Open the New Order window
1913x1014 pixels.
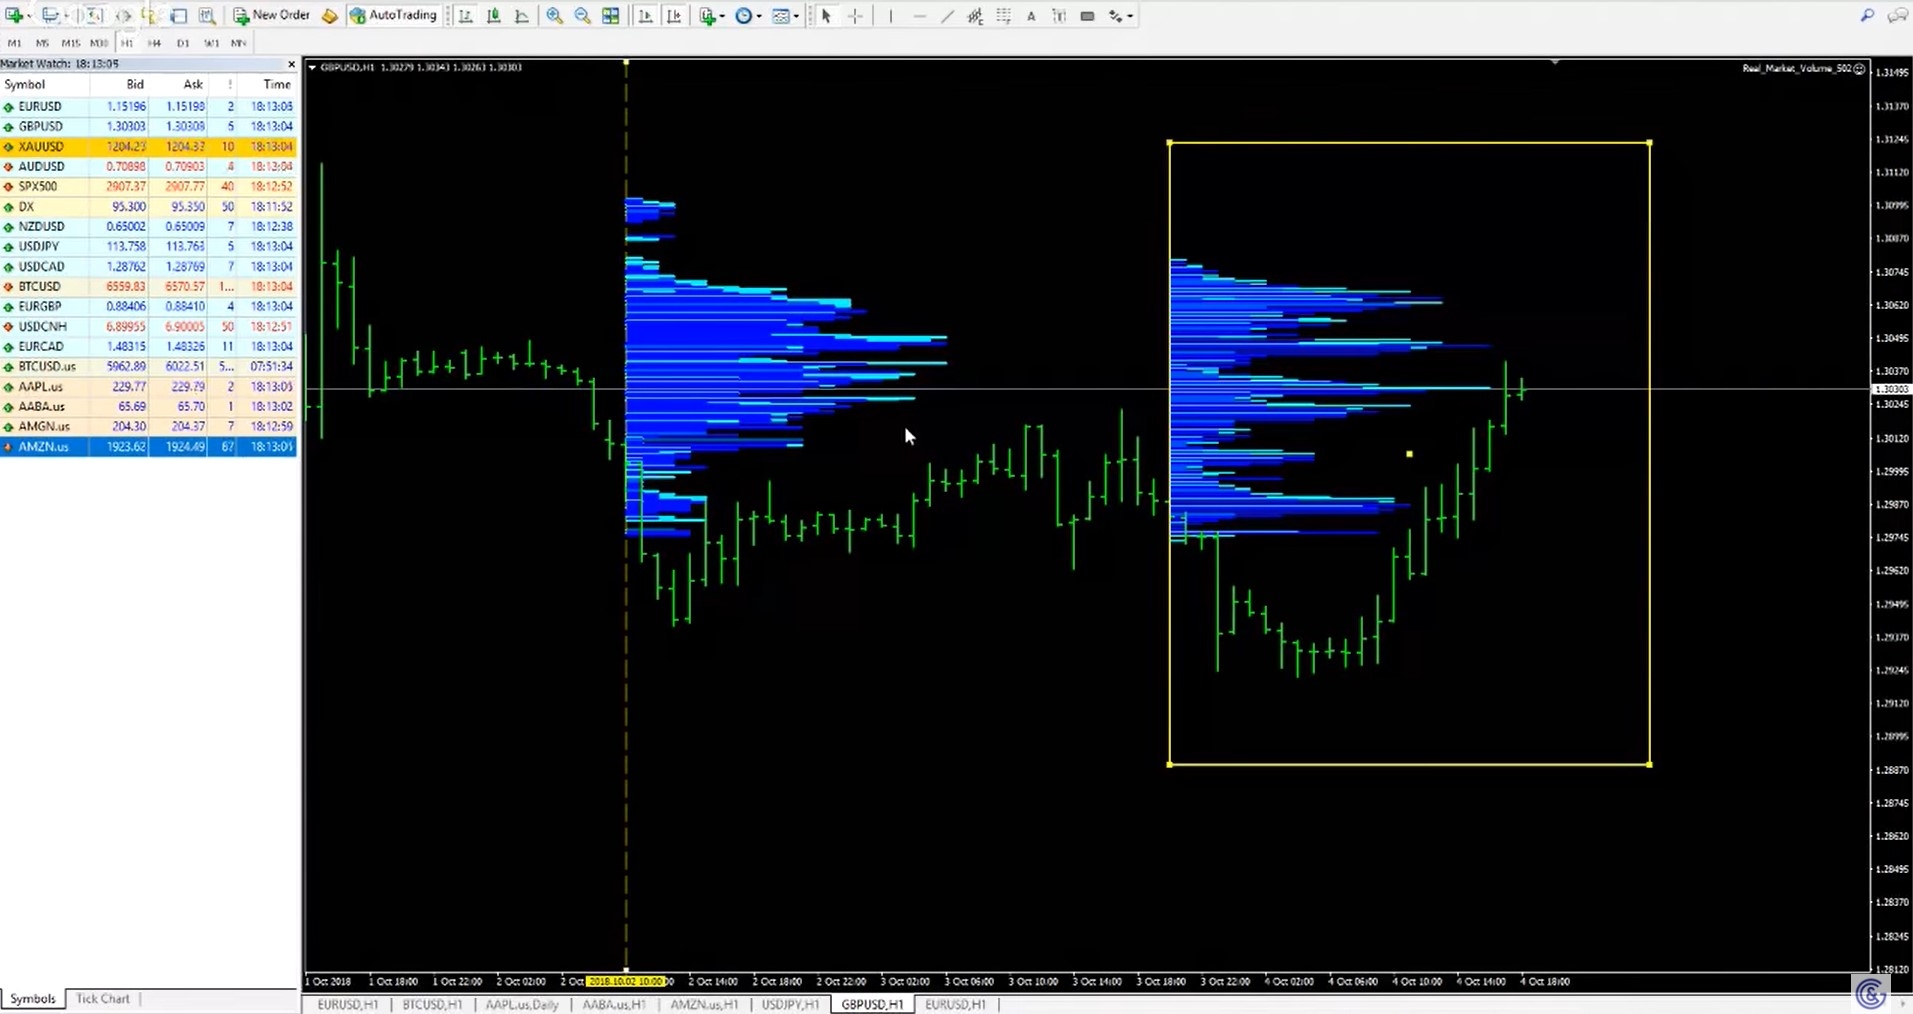(272, 15)
